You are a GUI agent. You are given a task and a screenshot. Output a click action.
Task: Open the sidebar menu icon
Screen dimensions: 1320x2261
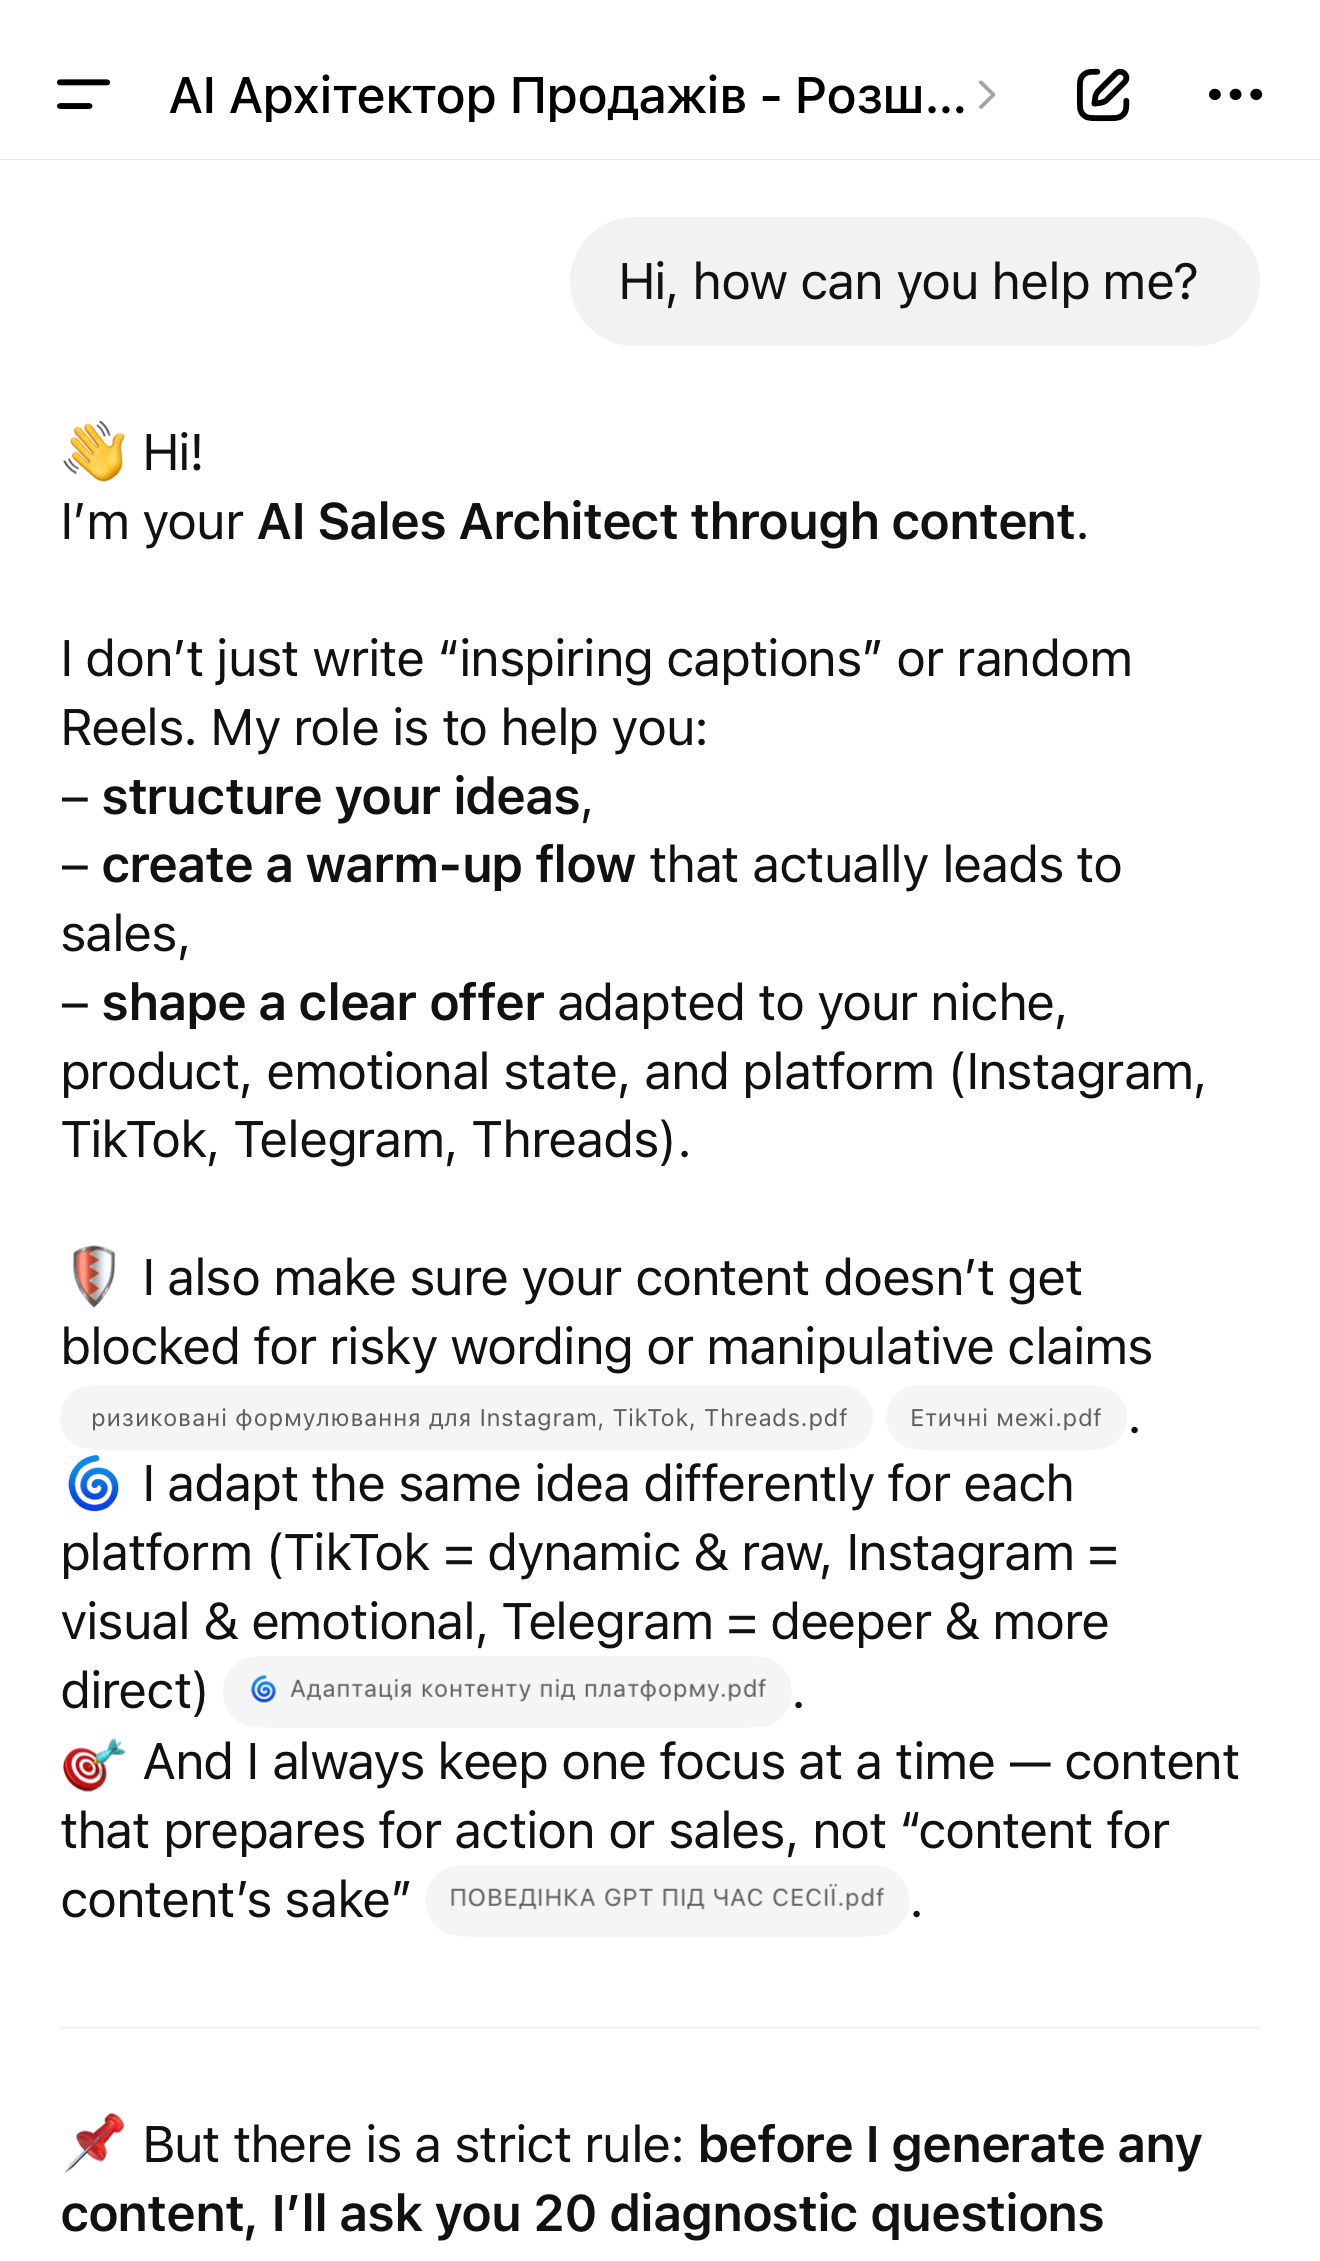(83, 95)
